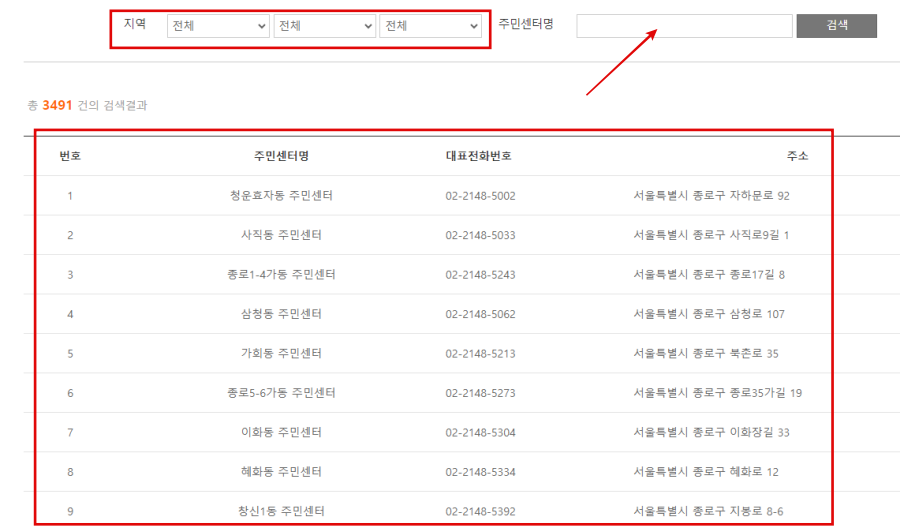The width and height of the screenshot is (900, 528).
Task: Select 삼청동 주민센터 entry
Action: point(281,314)
